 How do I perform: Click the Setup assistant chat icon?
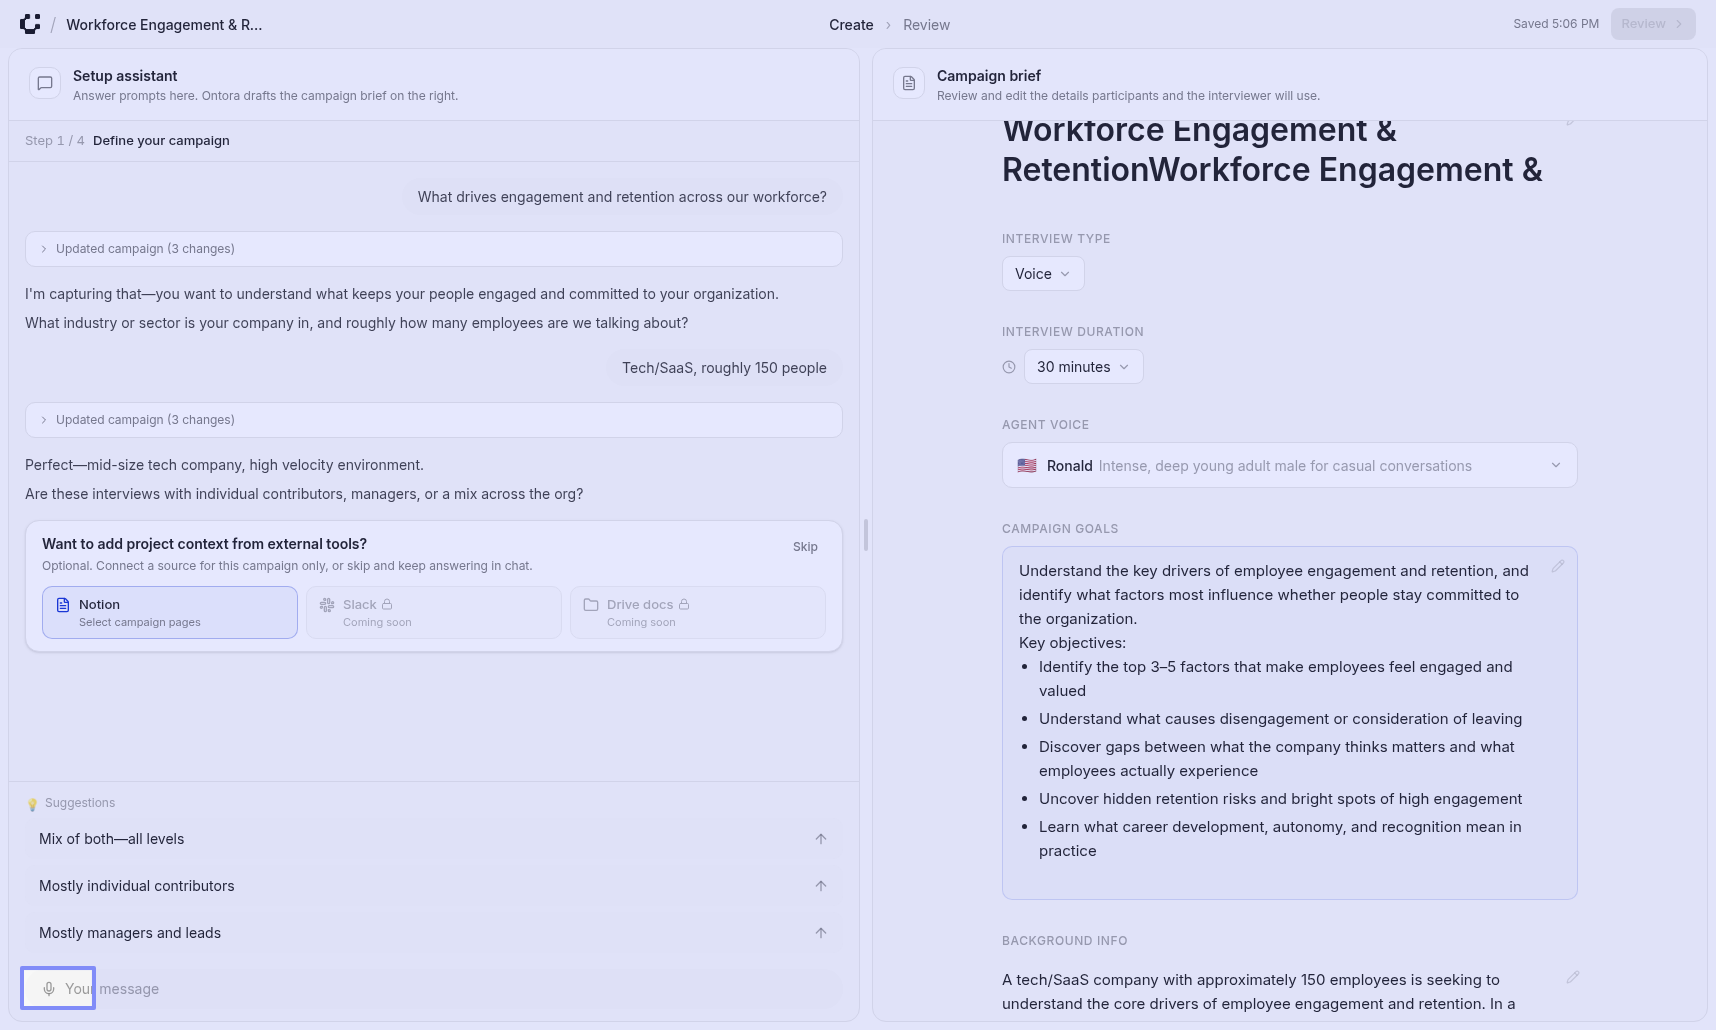45,84
